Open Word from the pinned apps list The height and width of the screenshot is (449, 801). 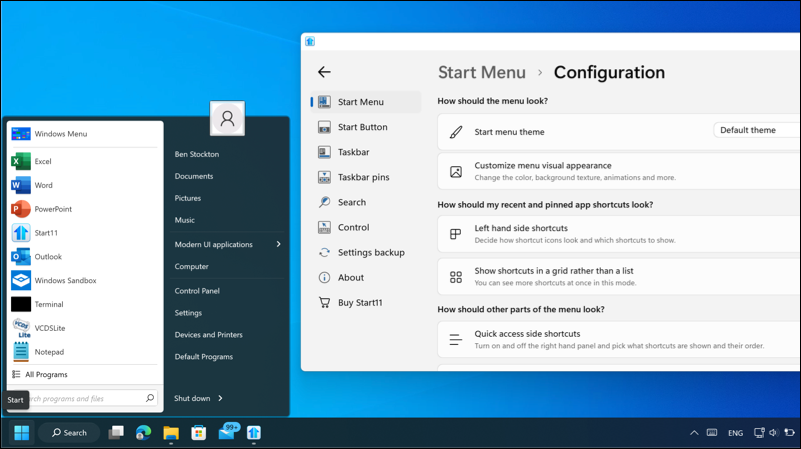tap(21, 185)
